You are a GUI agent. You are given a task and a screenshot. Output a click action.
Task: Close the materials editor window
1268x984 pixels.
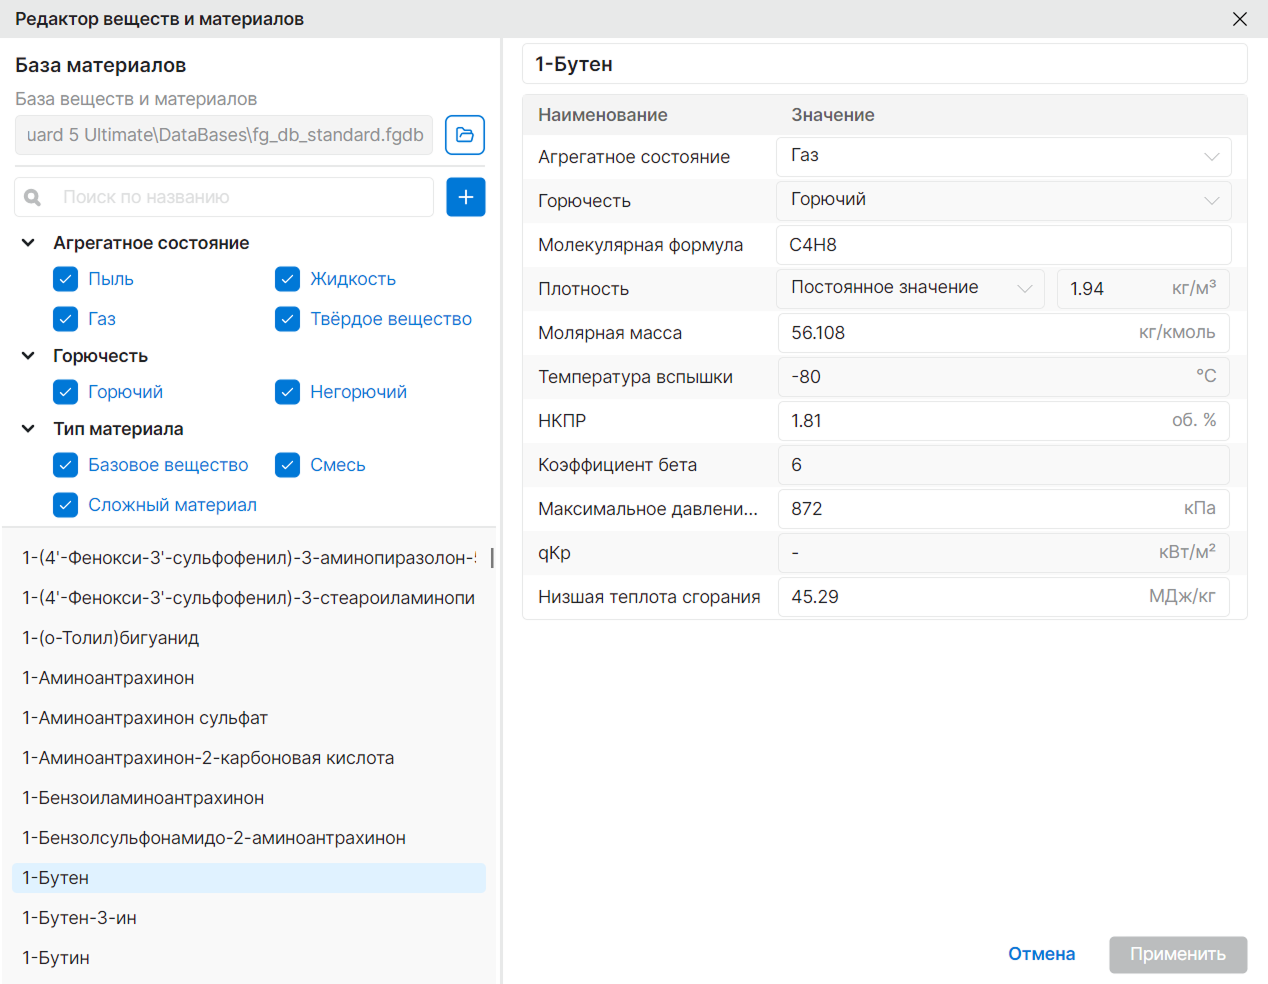[x=1240, y=19]
